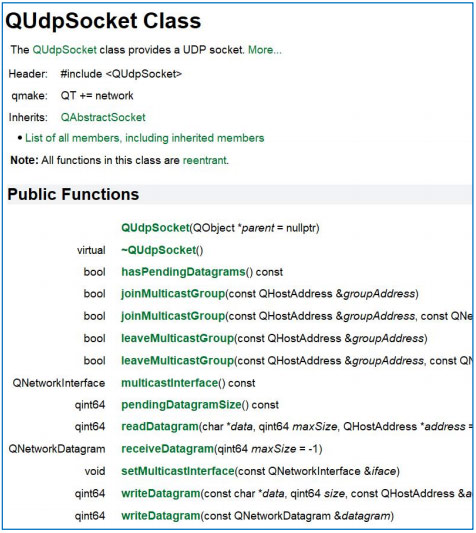Open the QUdpSocket link in the class description
Screen dimensions: 476x533
pyautogui.click(x=65, y=50)
